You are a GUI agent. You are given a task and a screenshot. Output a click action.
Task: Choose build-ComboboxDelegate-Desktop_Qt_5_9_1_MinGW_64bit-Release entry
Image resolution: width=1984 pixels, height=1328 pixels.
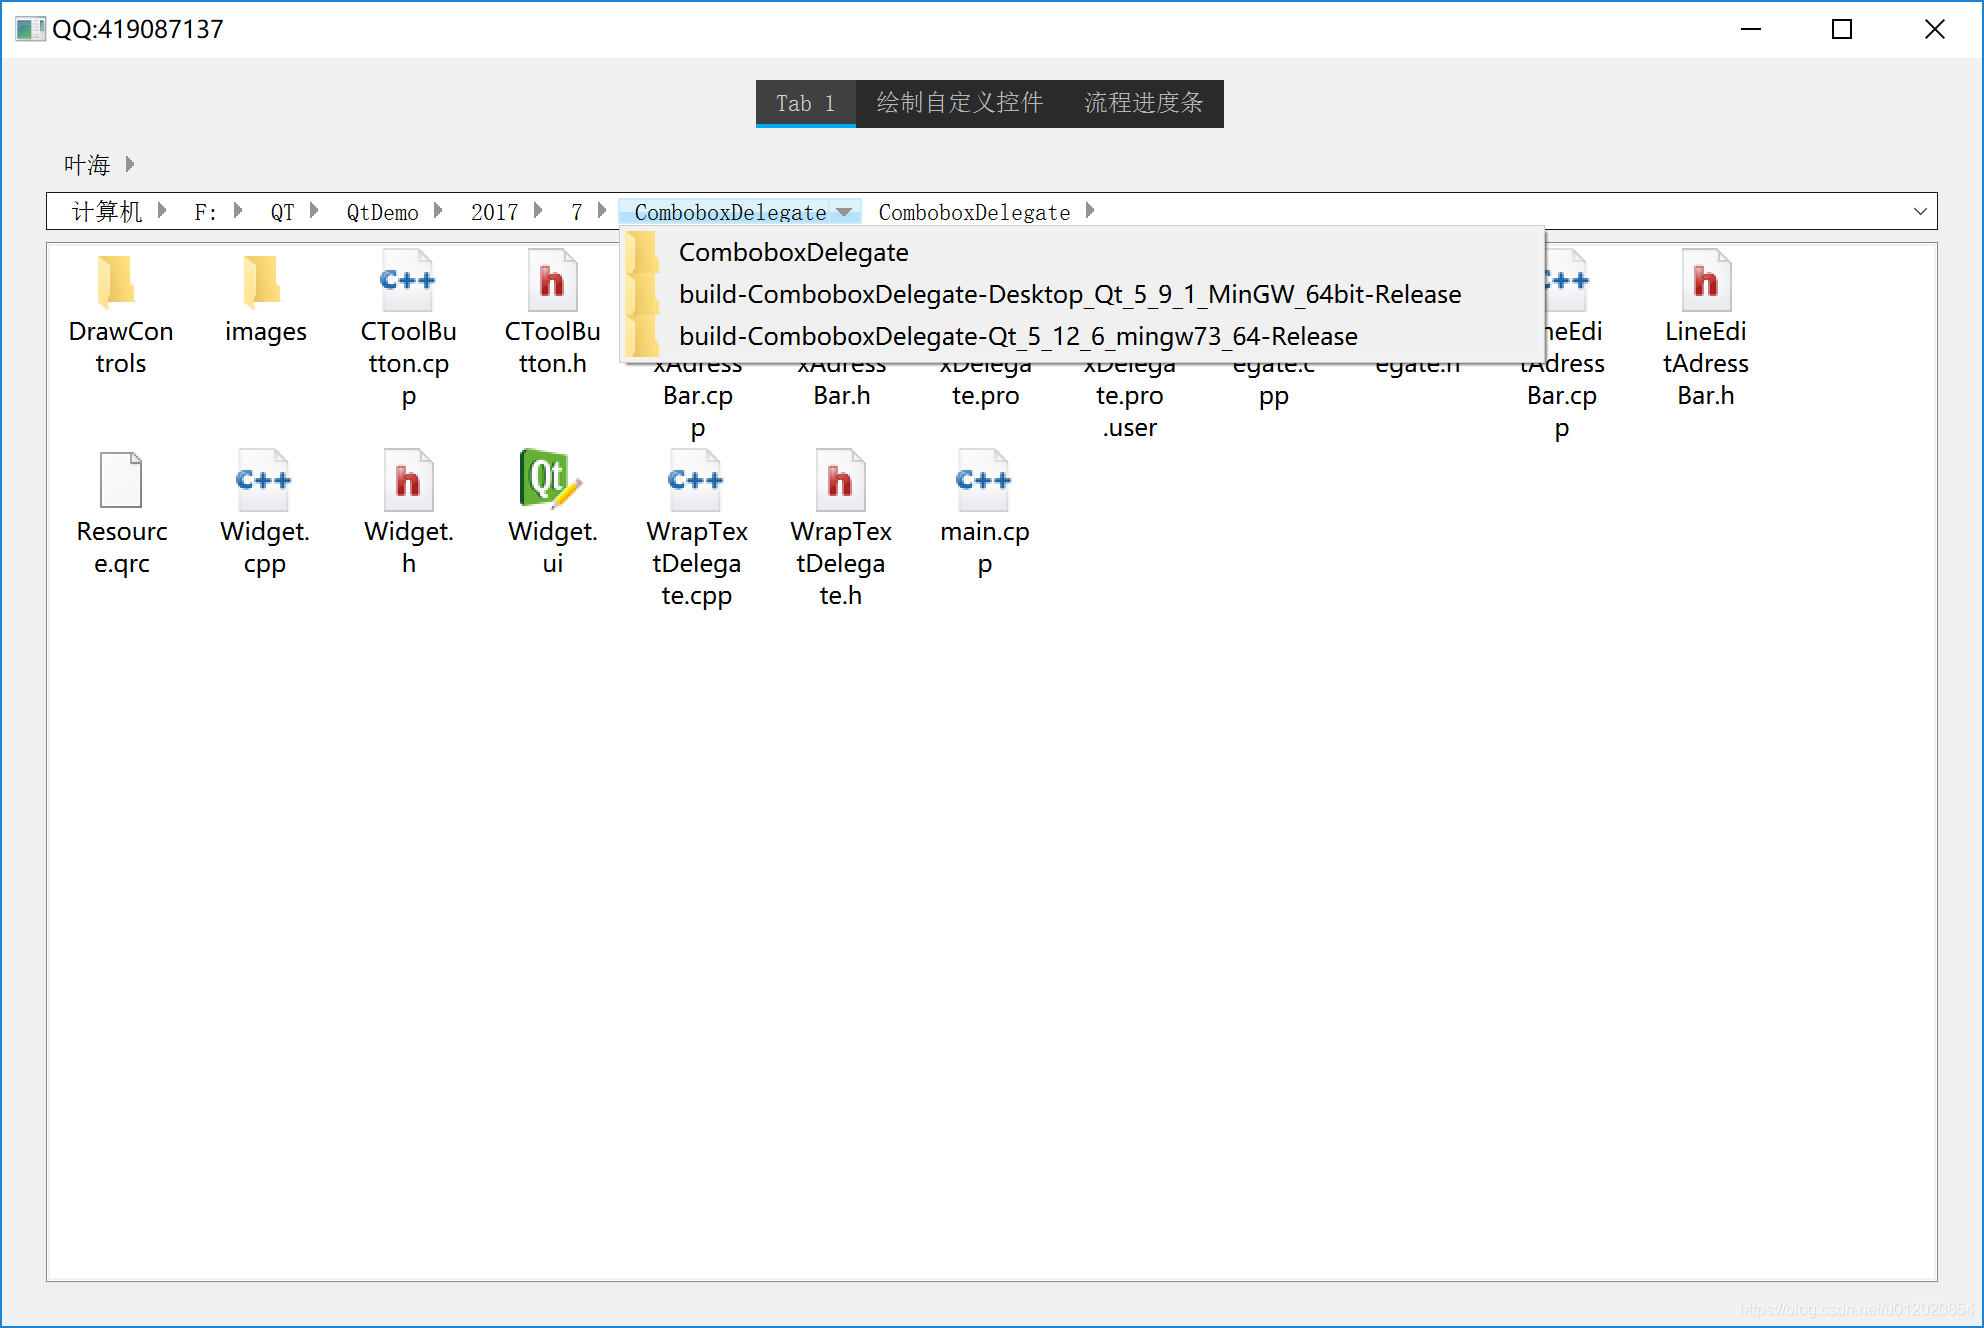(x=1082, y=295)
